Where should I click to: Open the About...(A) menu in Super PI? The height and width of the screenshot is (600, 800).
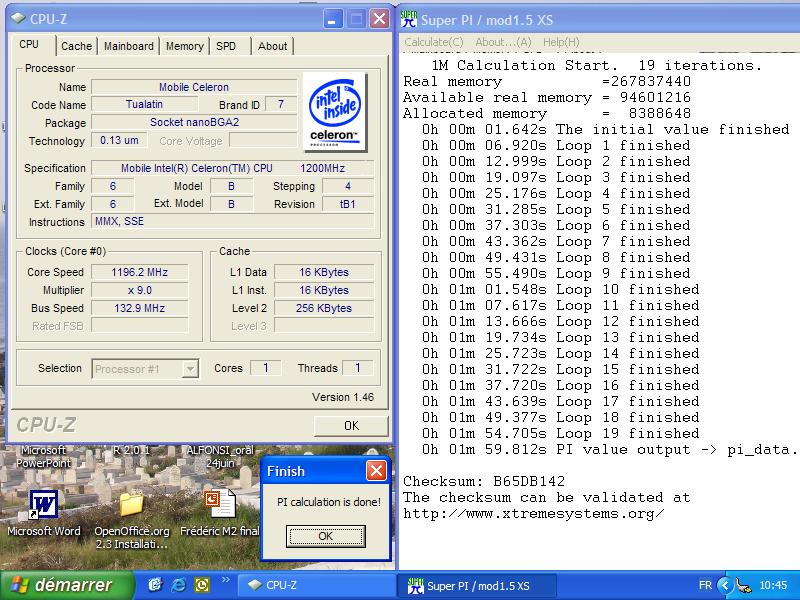503,42
